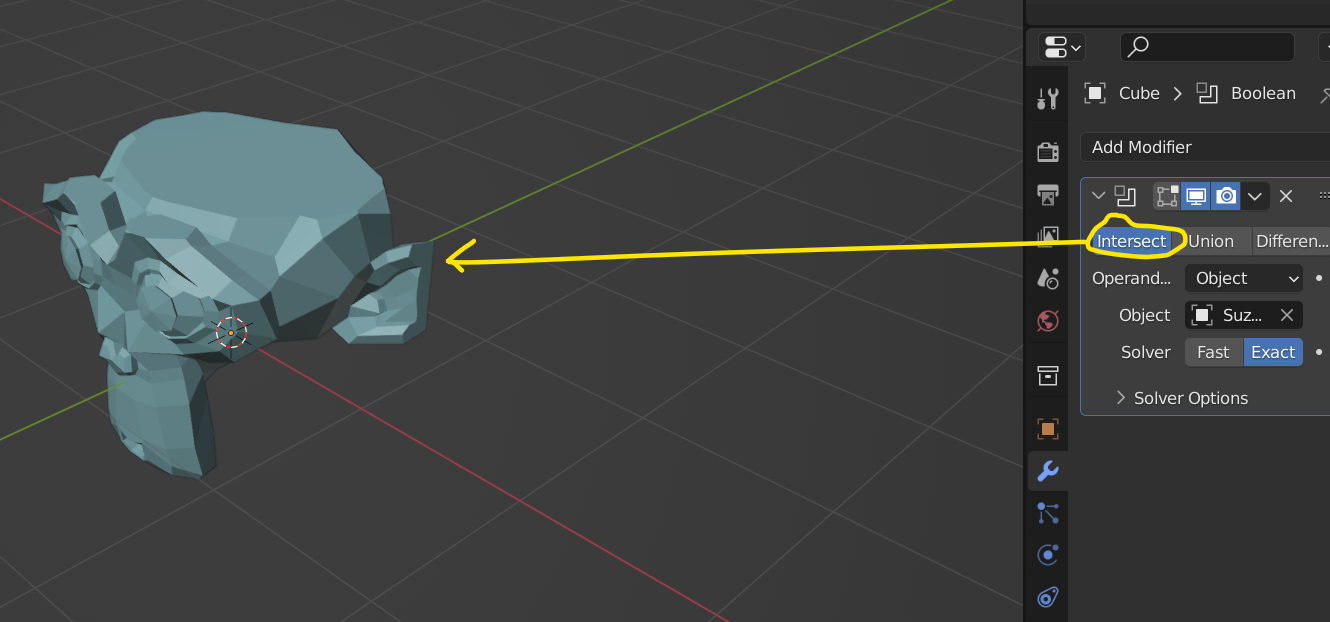Open the Collection properties tab

[1047, 375]
